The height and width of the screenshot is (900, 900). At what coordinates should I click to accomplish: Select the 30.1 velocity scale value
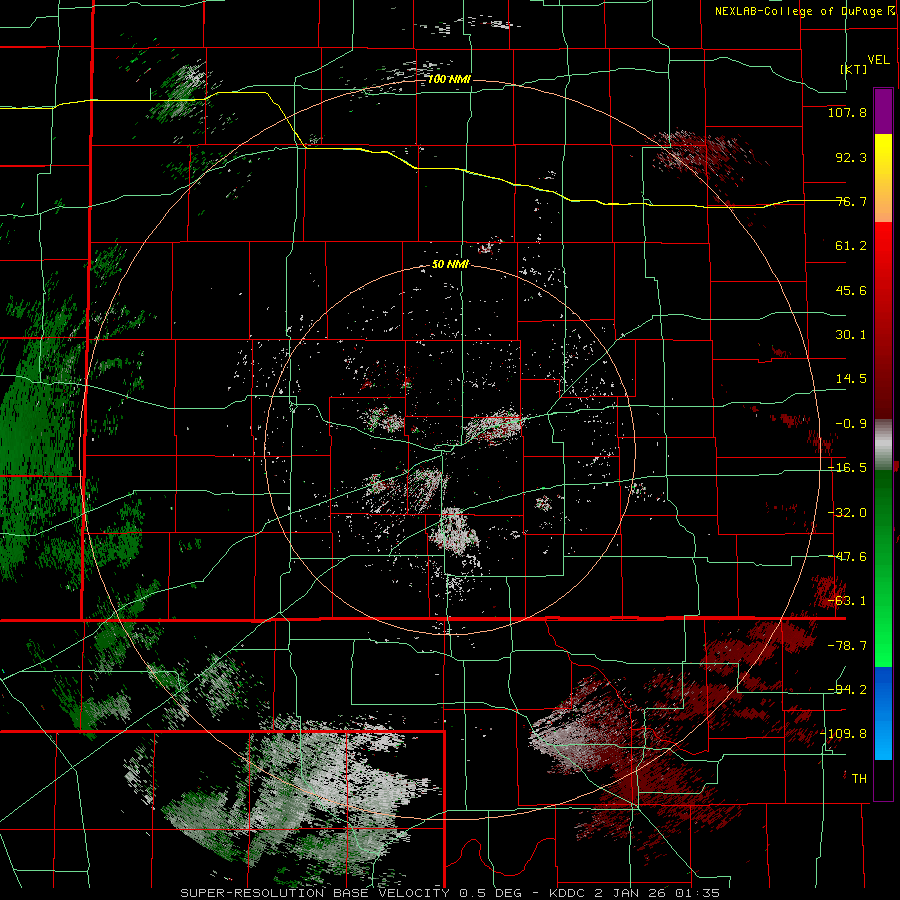851,335
